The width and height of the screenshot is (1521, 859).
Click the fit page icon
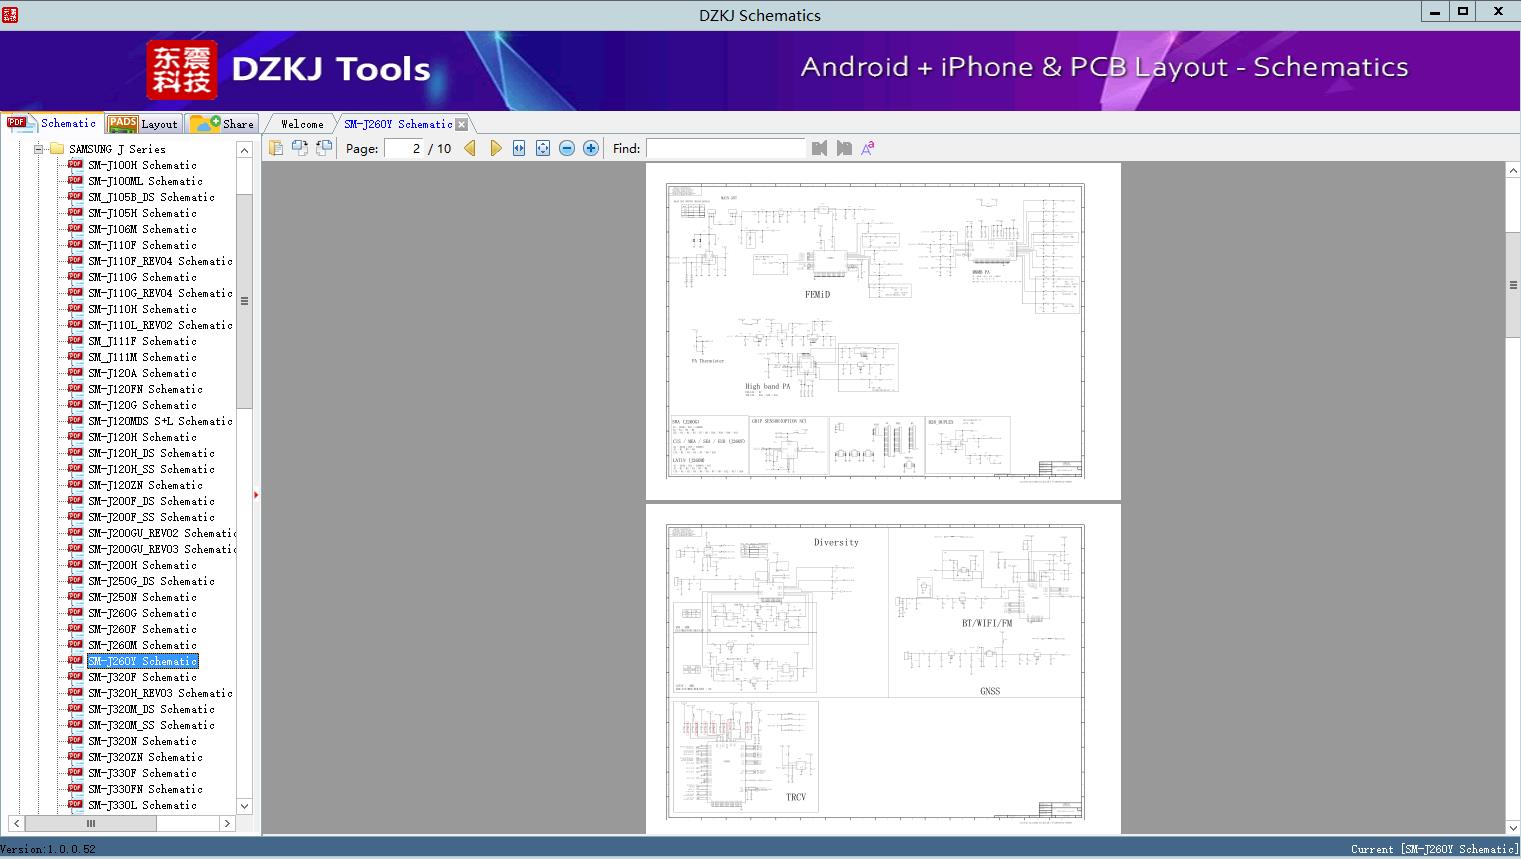click(x=543, y=148)
